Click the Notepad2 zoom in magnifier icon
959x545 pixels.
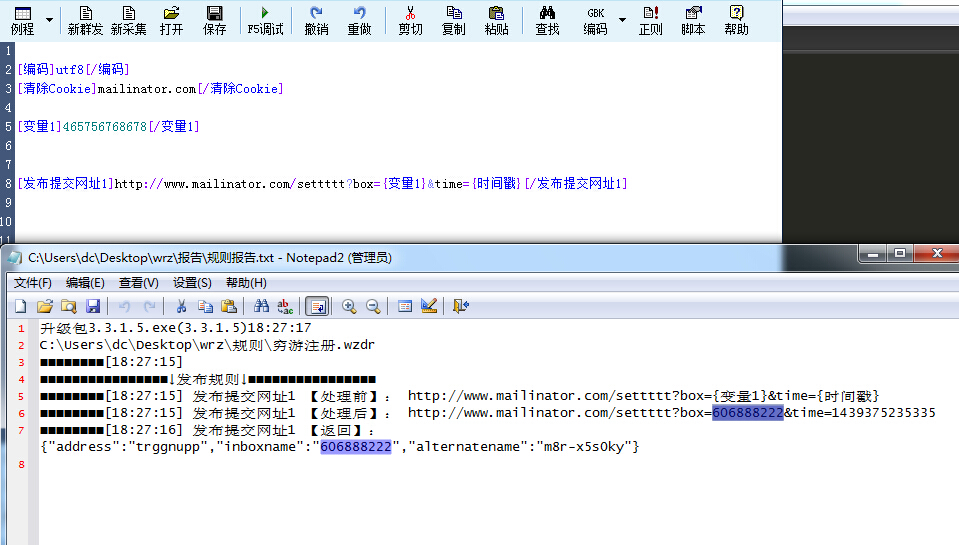click(349, 306)
